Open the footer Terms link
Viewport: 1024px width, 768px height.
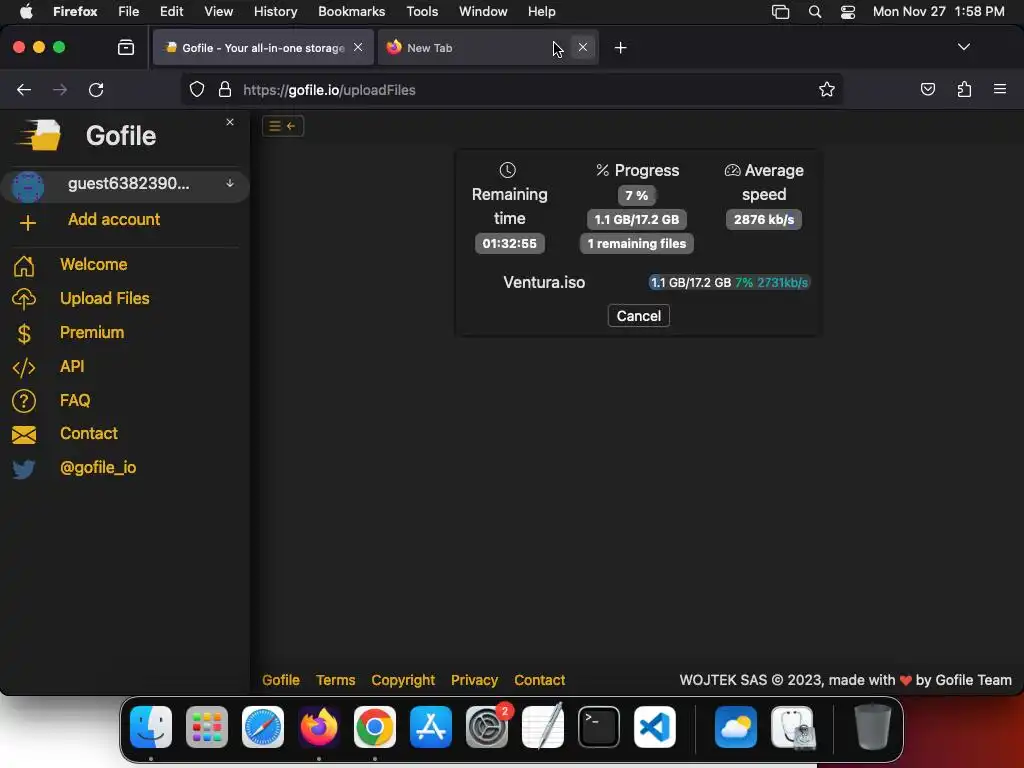336,680
